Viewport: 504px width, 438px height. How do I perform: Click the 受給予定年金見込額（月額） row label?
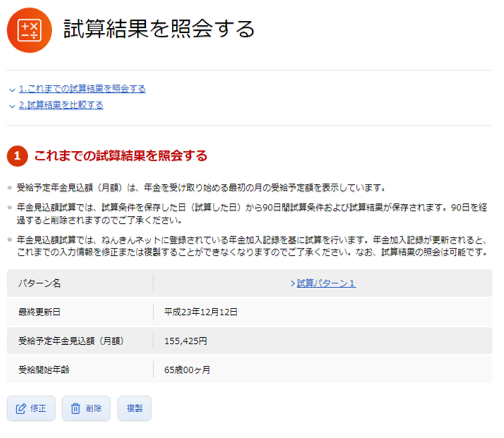71,341
